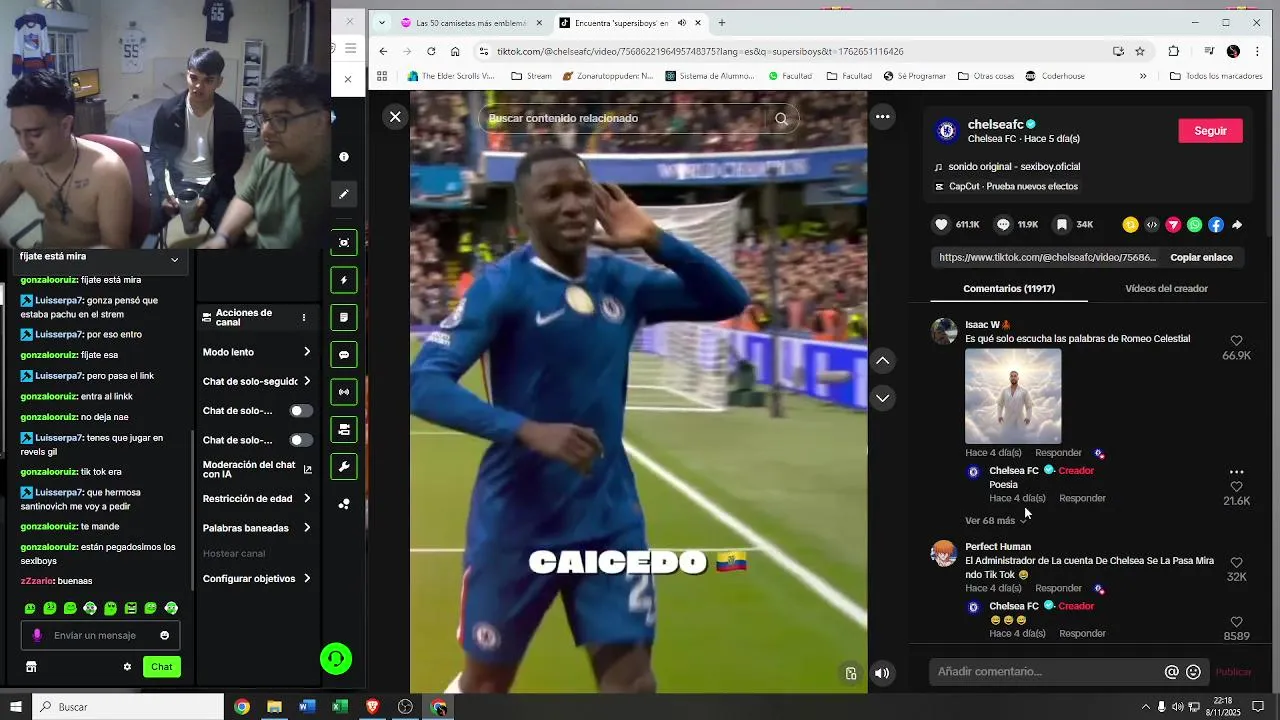Image resolution: width=1280 pixels, height=720 pixels.
Task: Click the wrench tools icon in Kick sidebar
Action: 344,466
